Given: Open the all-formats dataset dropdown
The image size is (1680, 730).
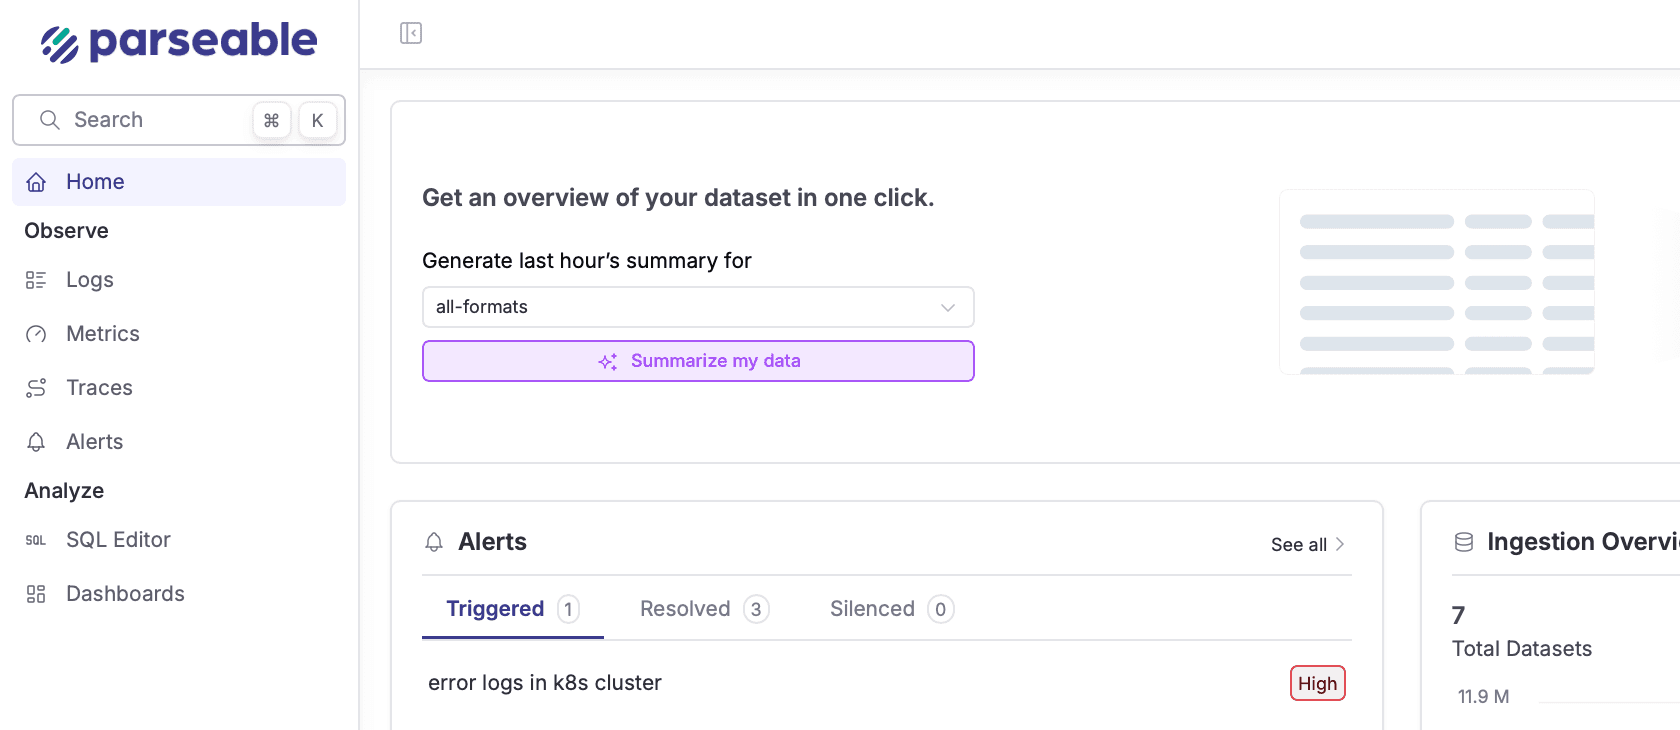Looking at the screenshot, I should coord(697,307).
